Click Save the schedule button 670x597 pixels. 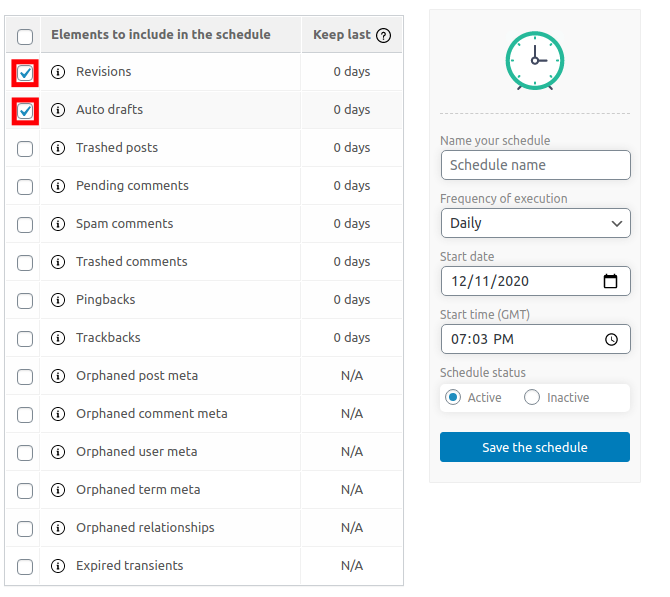535,447
